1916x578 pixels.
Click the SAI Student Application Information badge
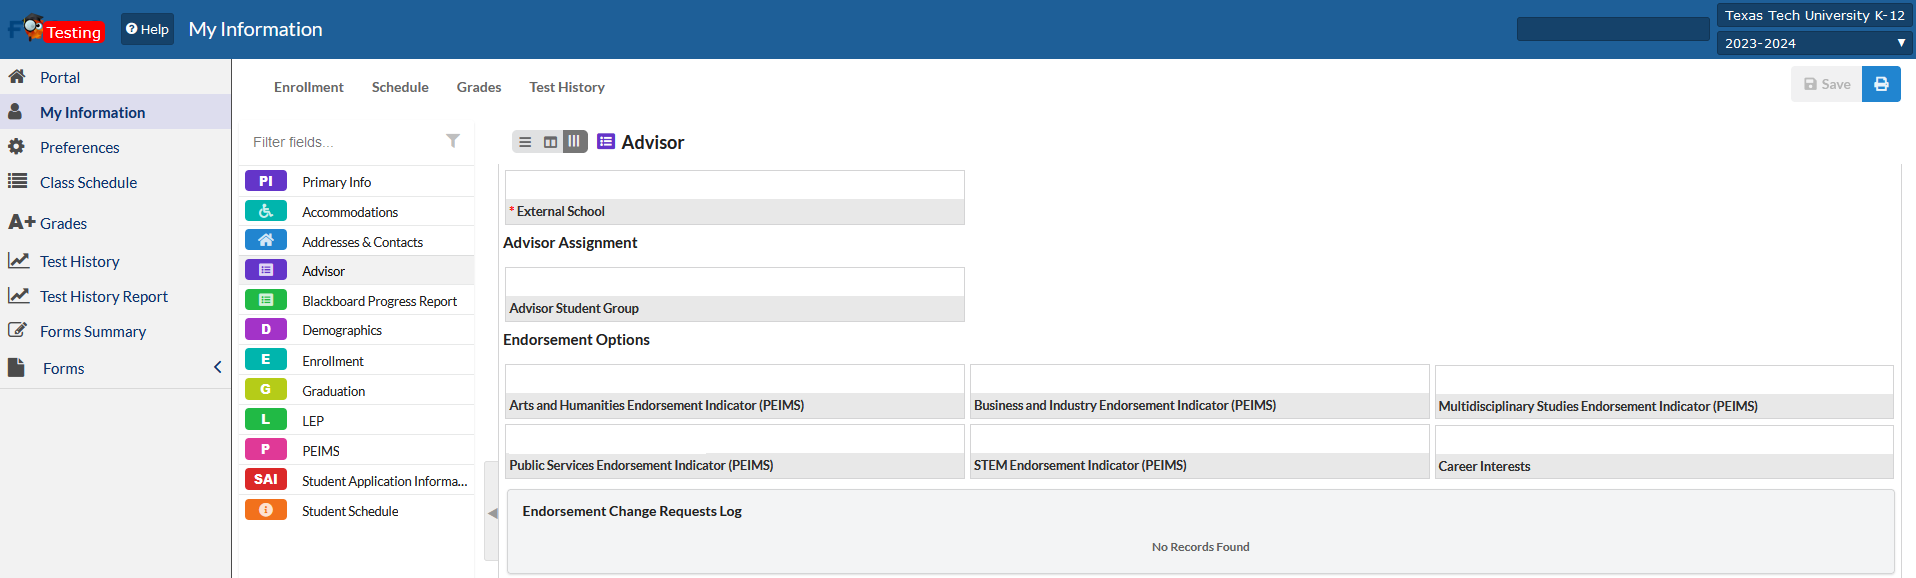click(x=266, y=480)
